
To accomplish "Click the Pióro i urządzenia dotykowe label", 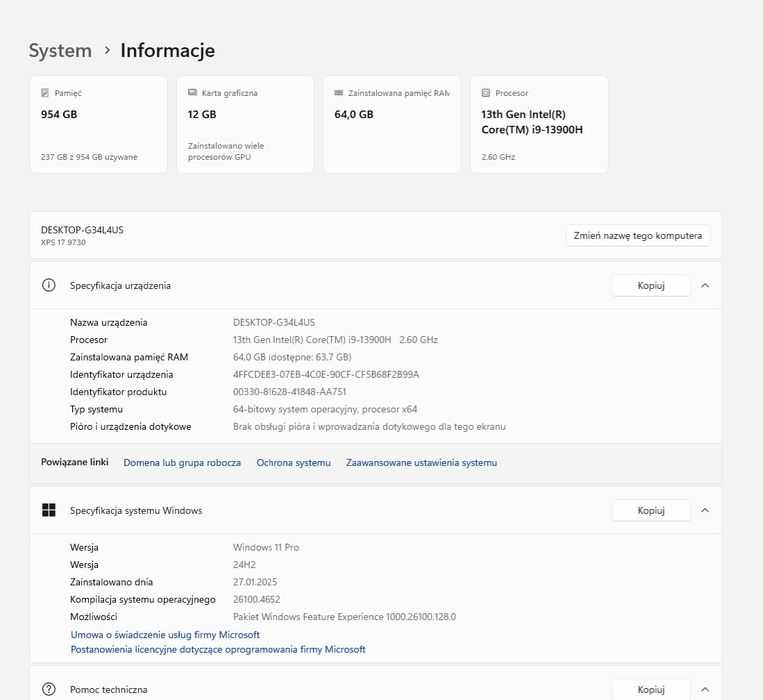I will tap(130, 427).
